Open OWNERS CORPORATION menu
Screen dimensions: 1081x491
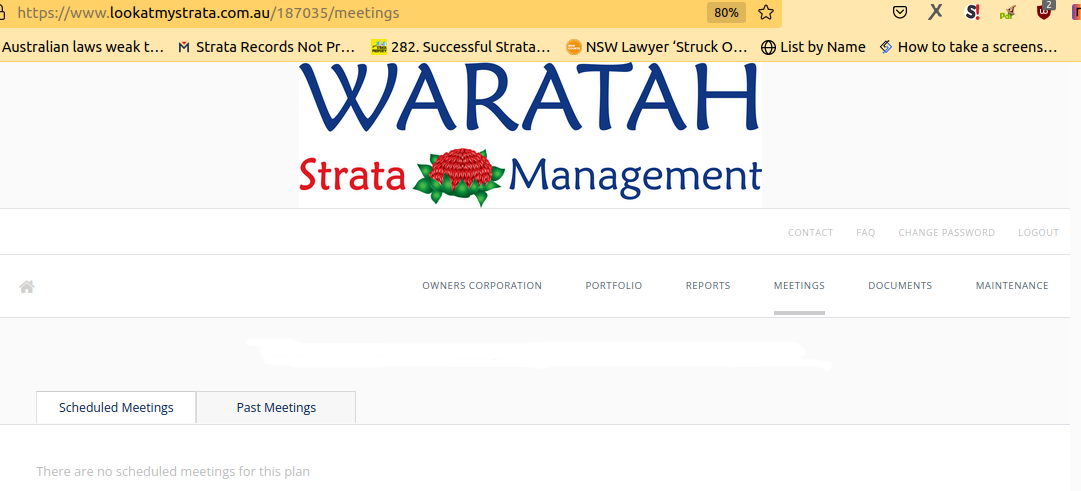tap(482, 285)
